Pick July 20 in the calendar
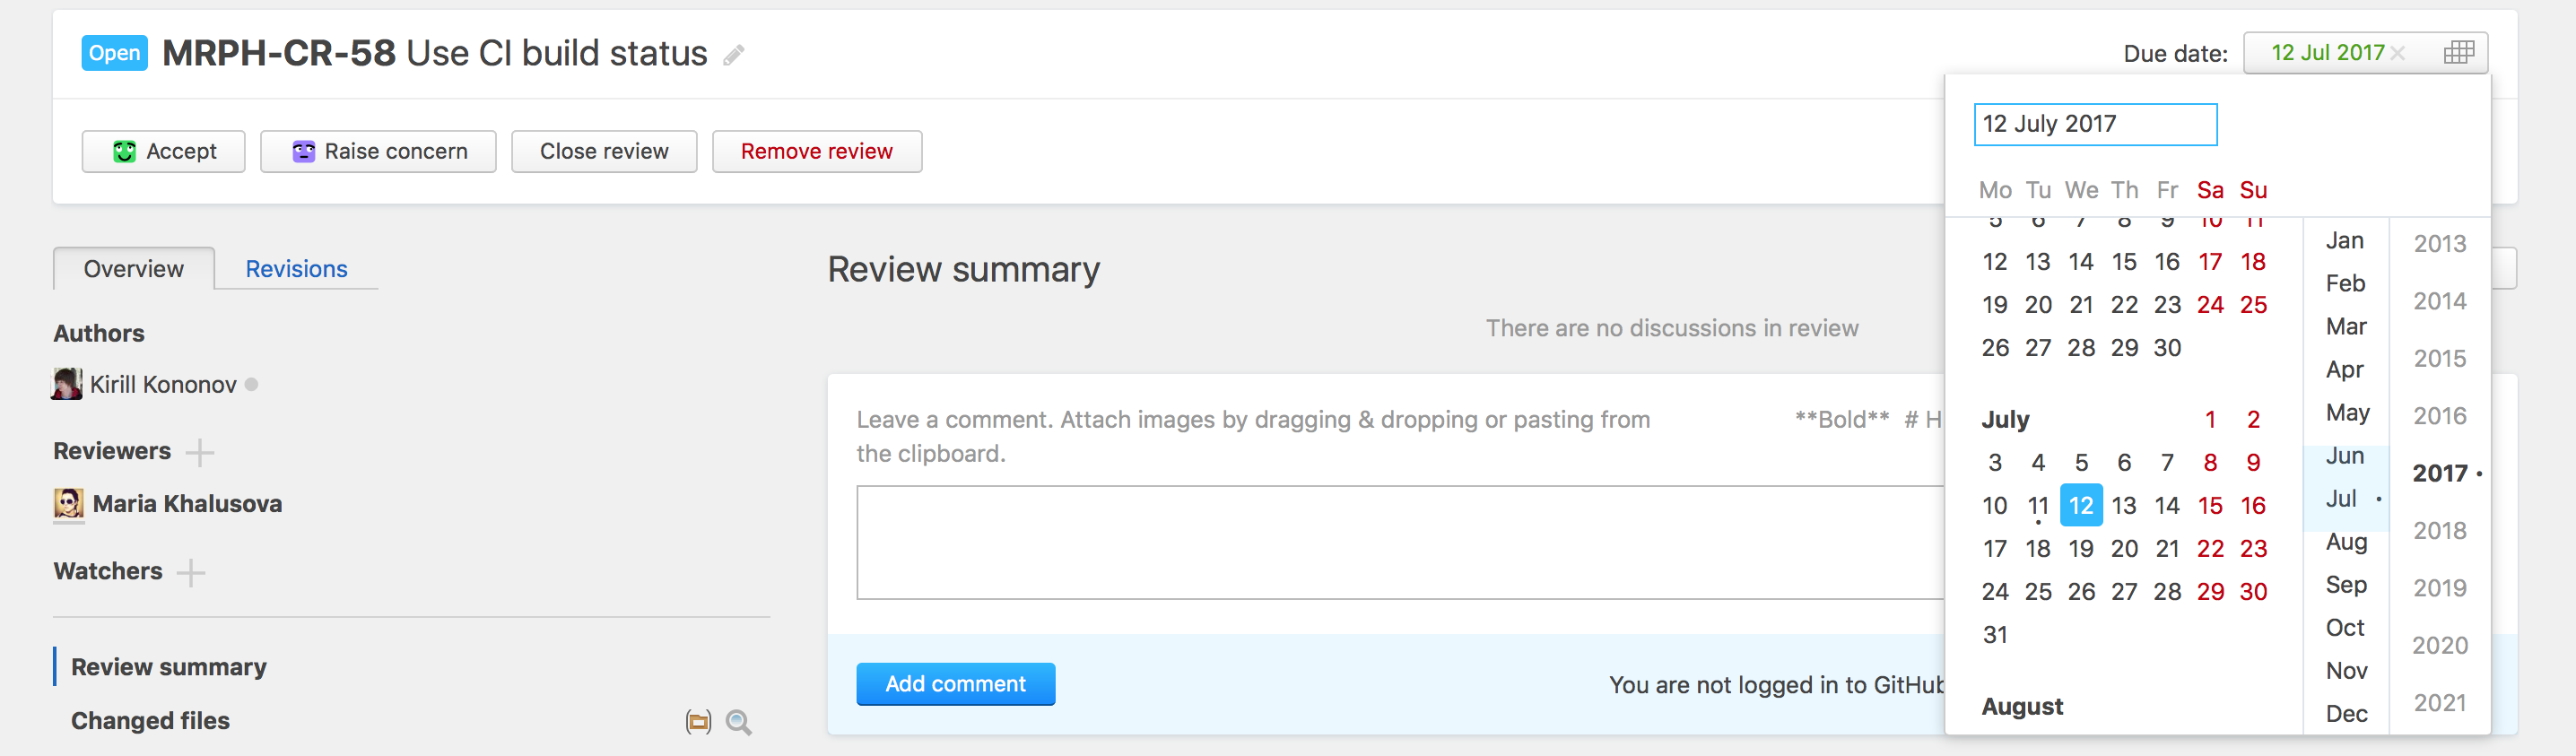2576x756 pixels. tap(2124, 549)
